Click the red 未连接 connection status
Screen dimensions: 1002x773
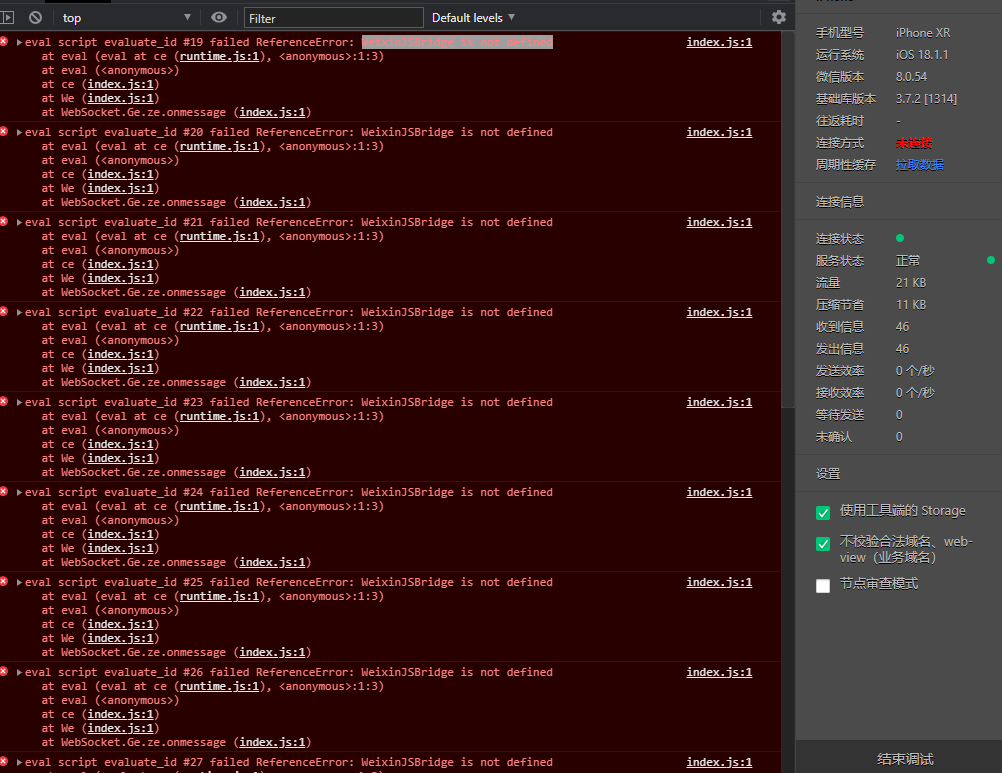click(914, 143)
